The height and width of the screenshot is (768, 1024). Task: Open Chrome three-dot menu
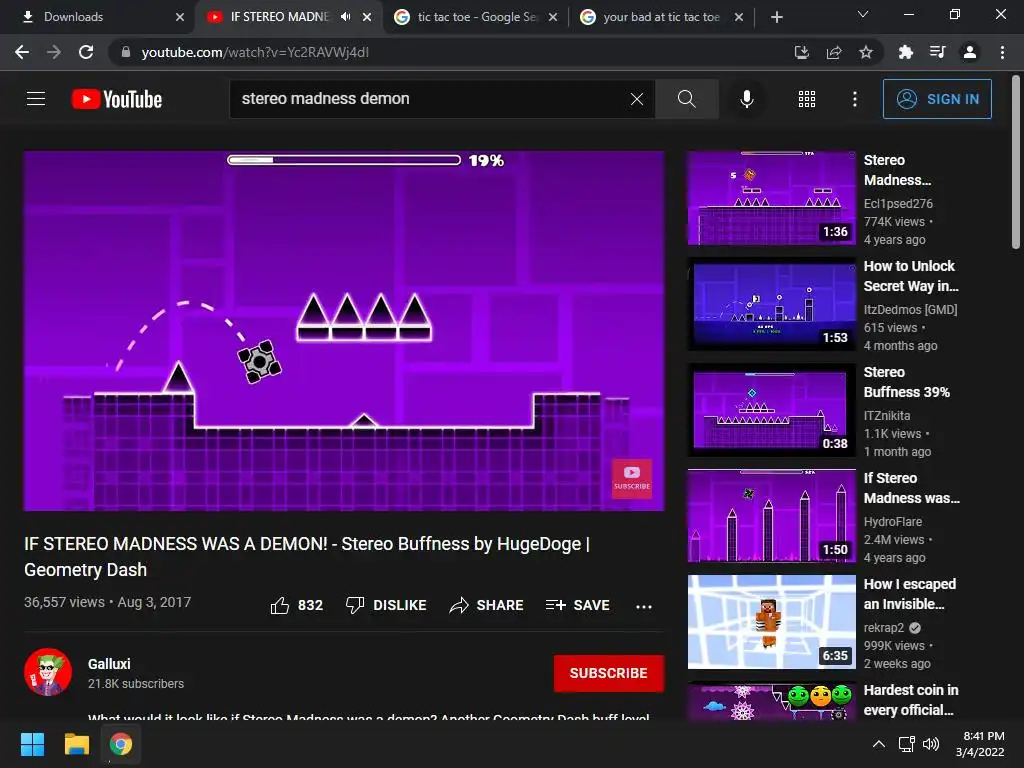(x=1002, y=52)
